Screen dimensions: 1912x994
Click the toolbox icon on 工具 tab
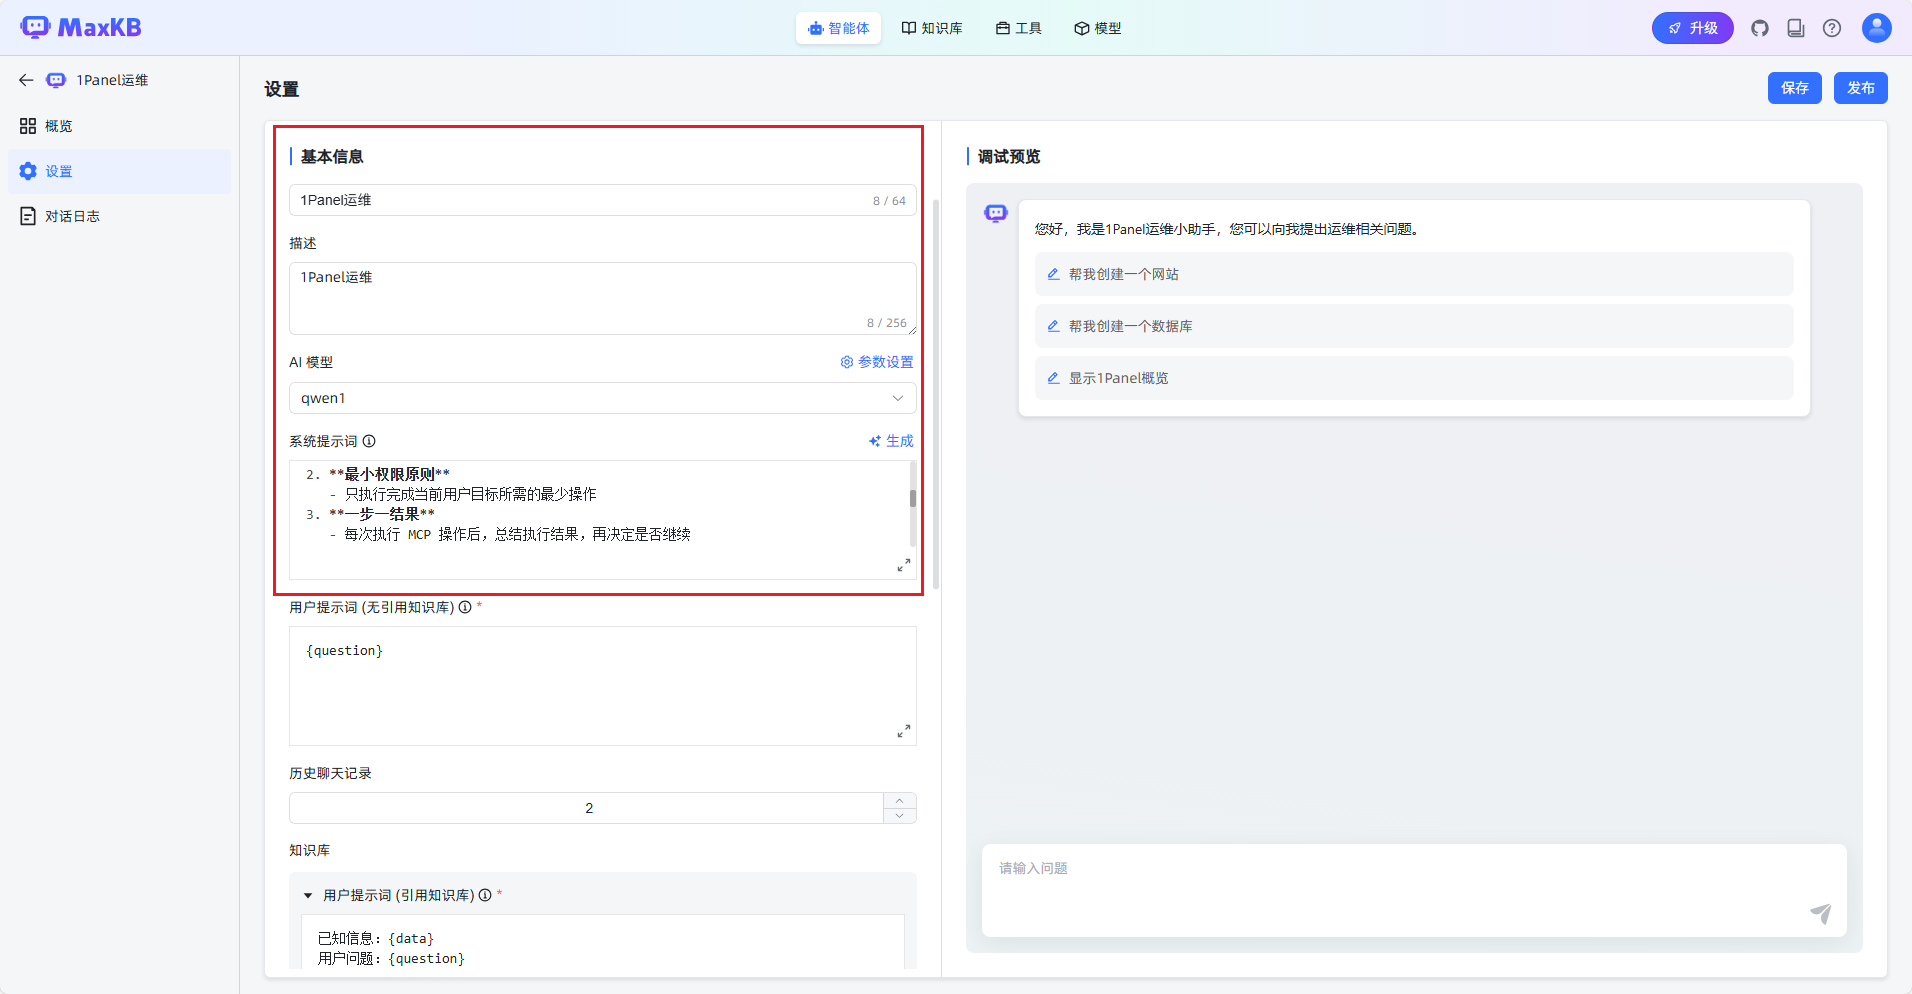(x=1003, y=28)
